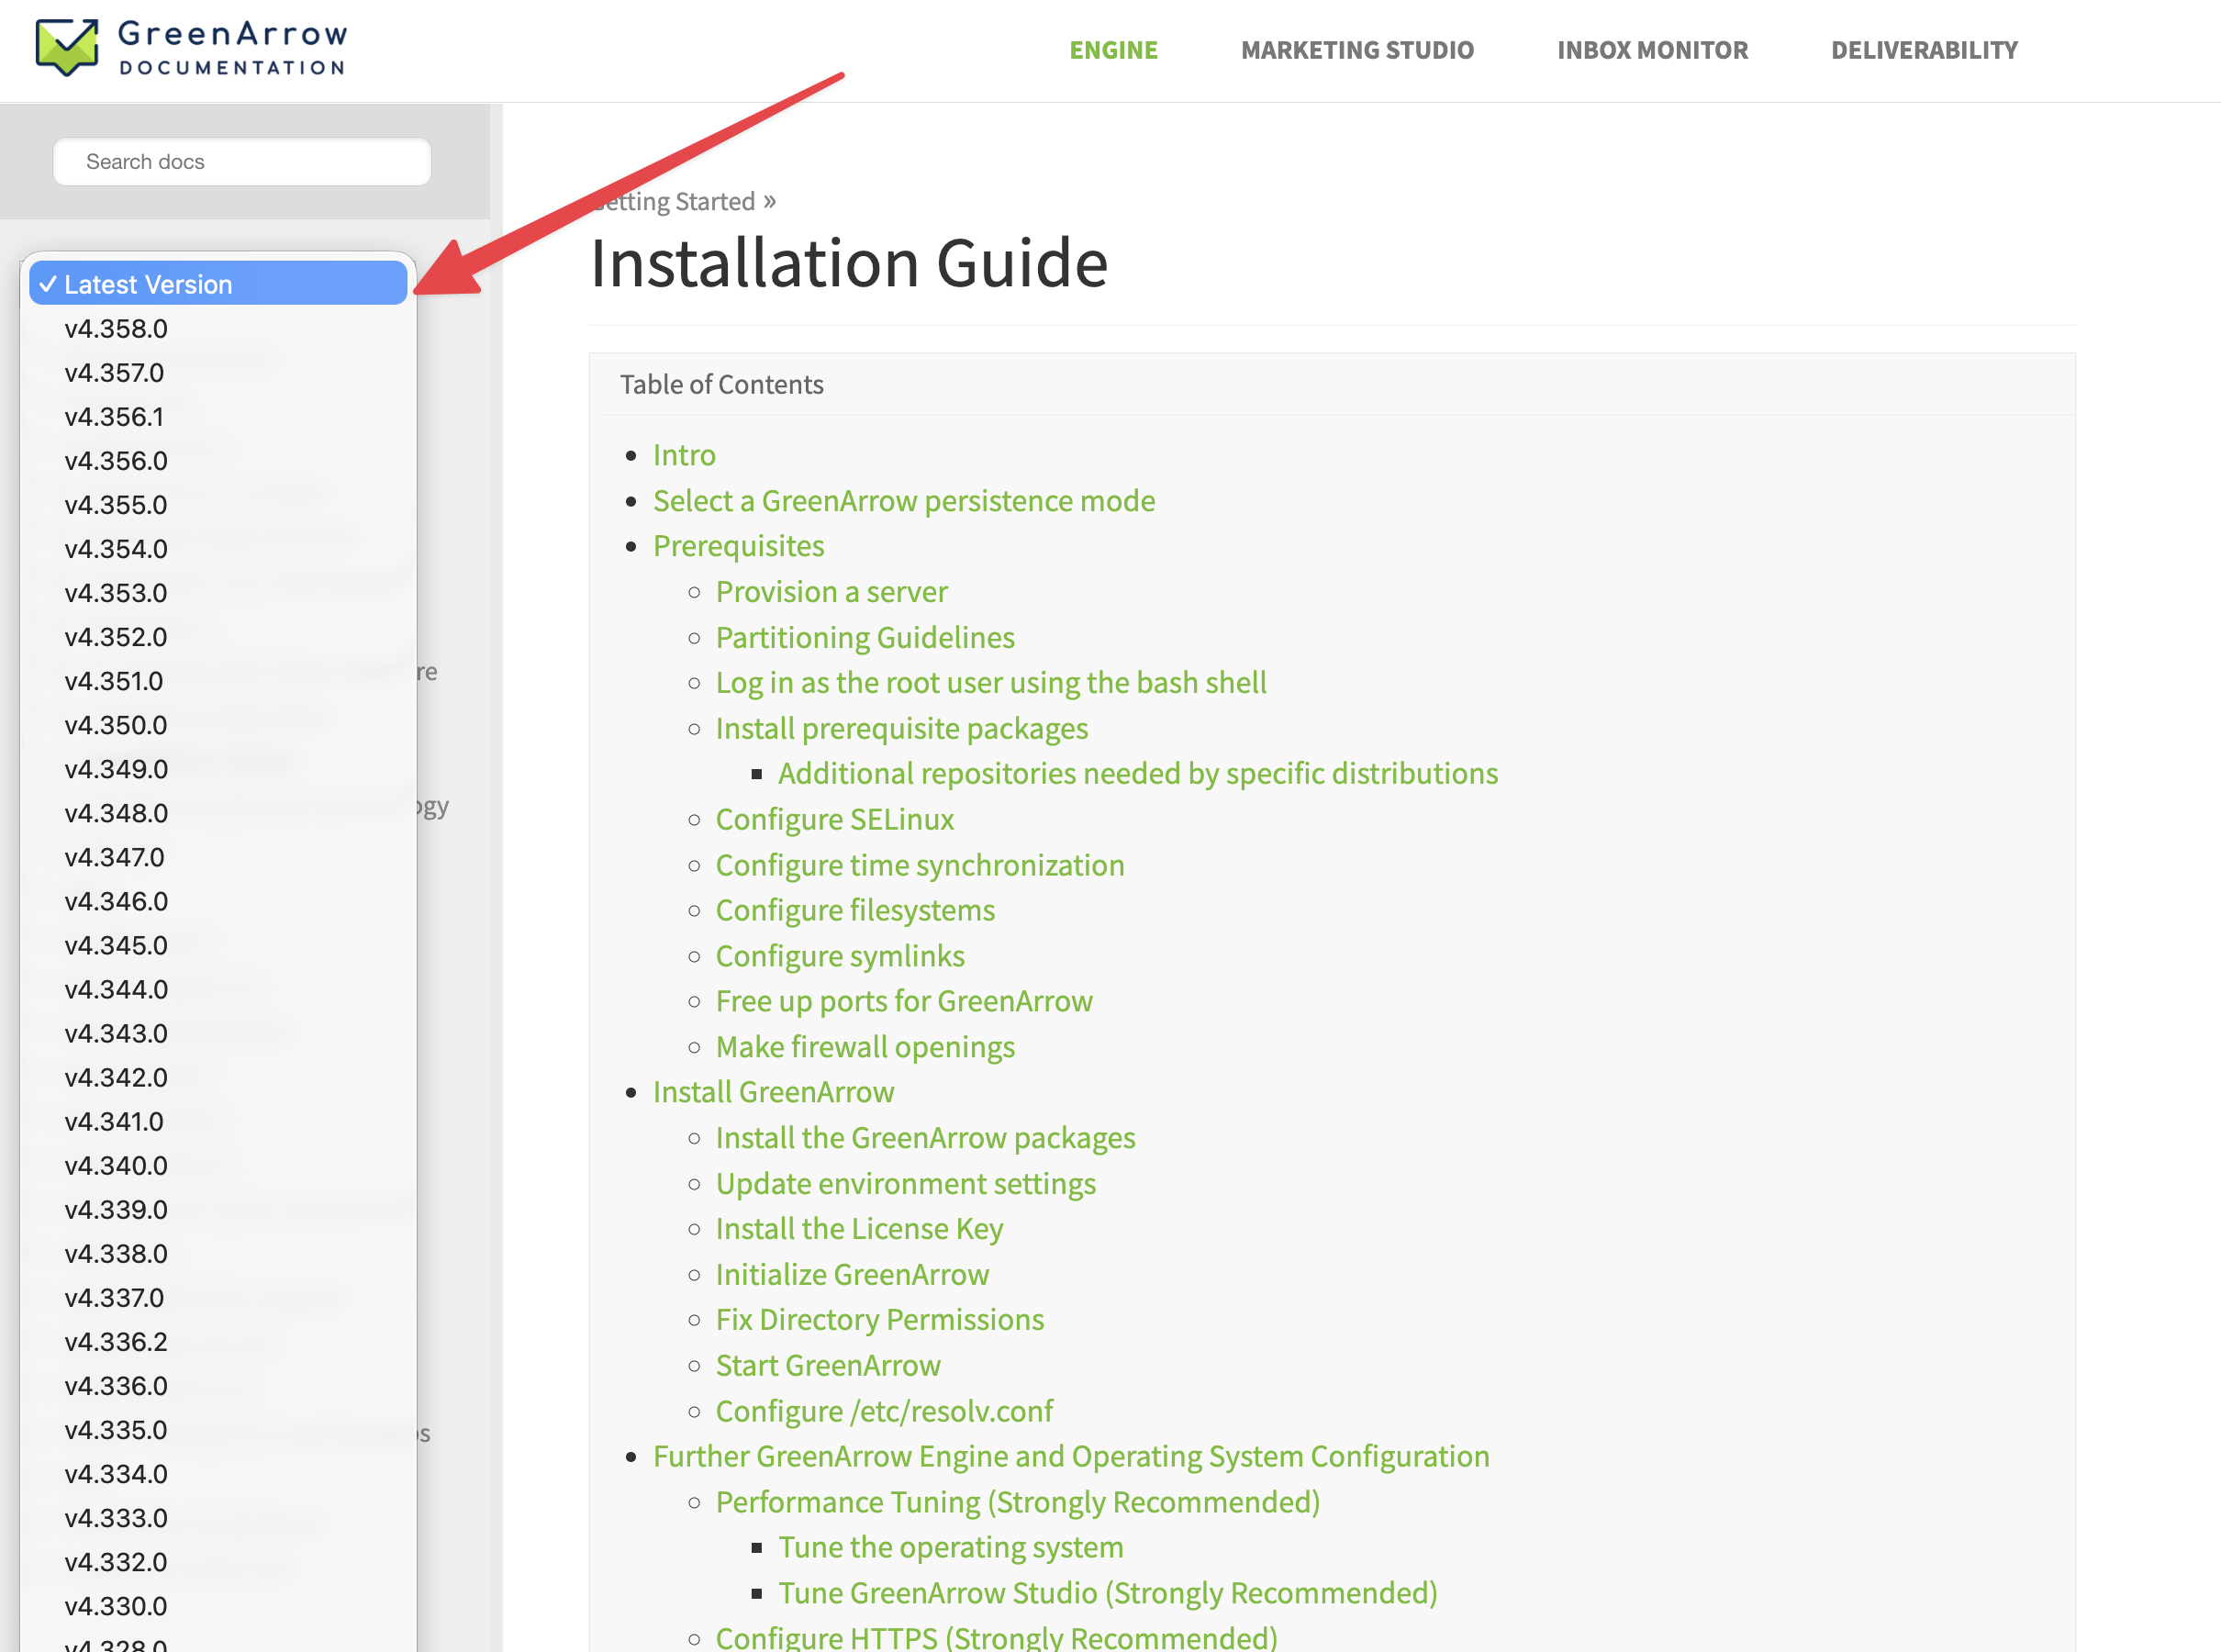Open the INBOX MONITOR section
This screenshot has height=1652, width=2221.
pyautogui.click(x=1652, y=50)
